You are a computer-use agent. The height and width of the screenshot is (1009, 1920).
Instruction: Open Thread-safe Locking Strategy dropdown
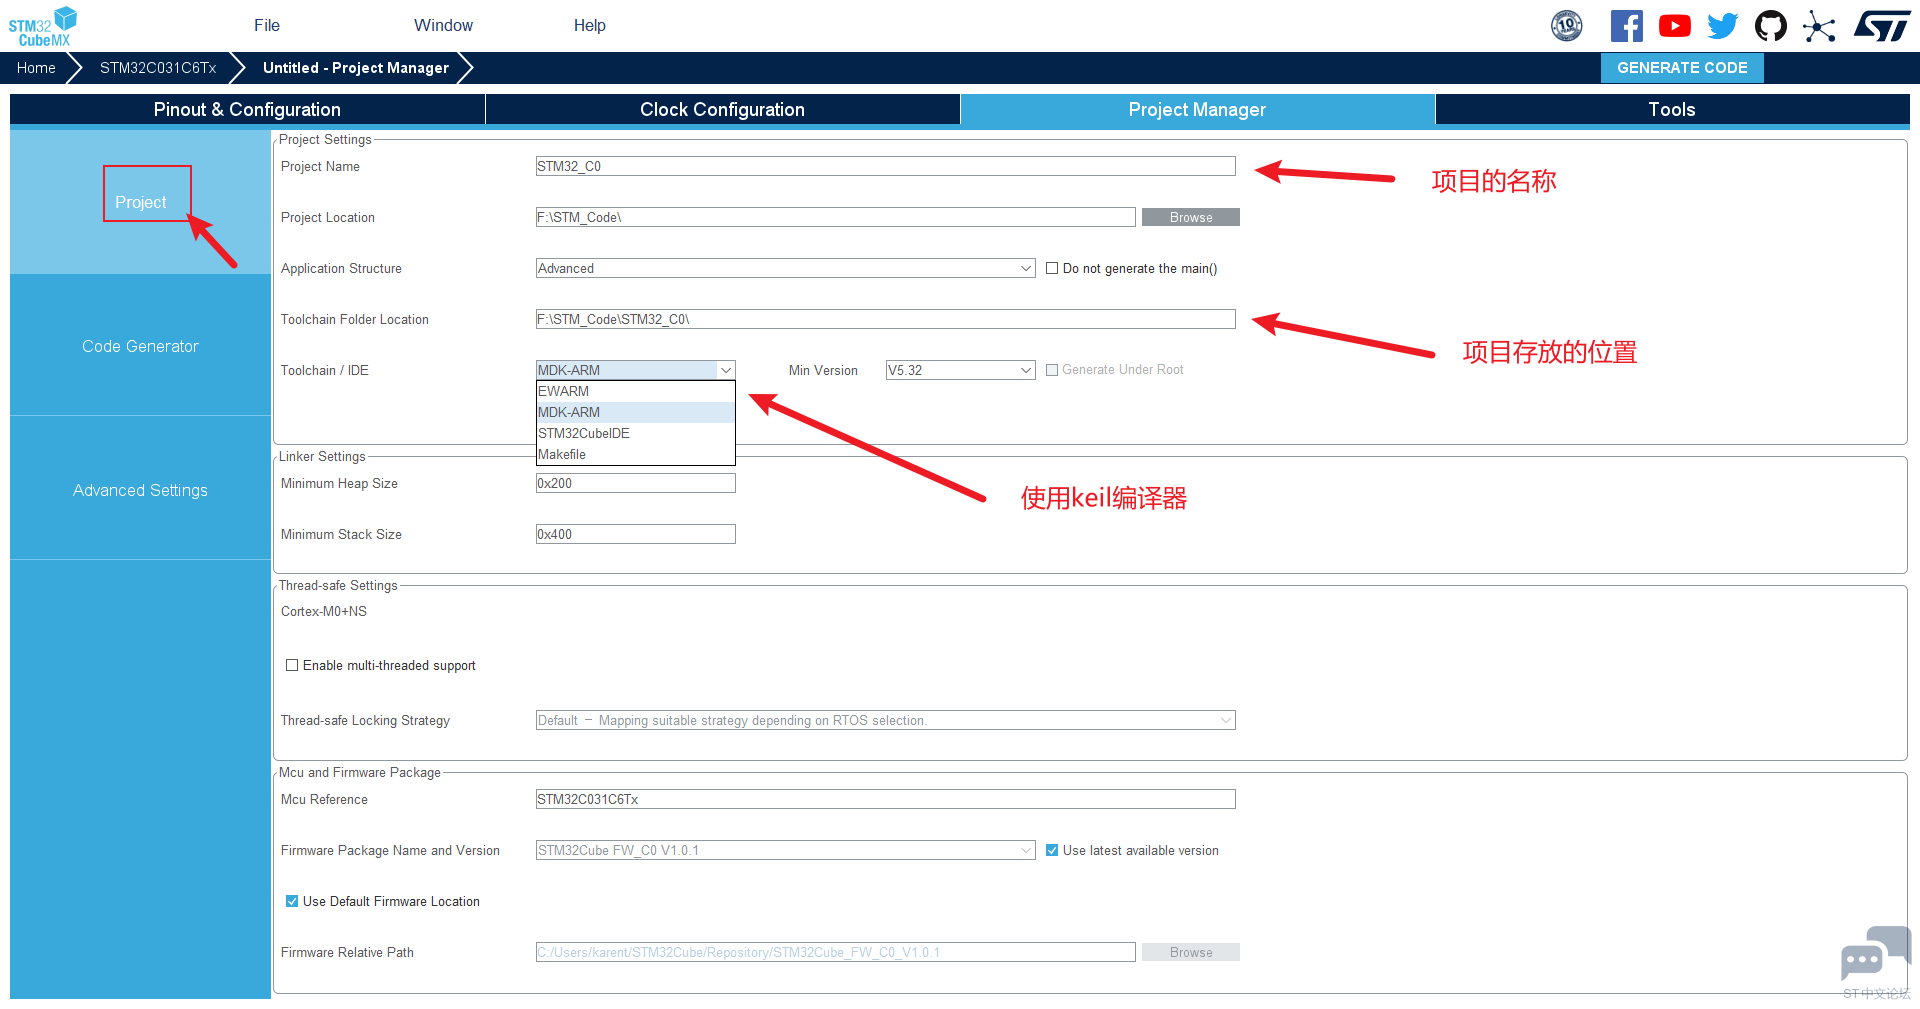[x=885, y=720]
